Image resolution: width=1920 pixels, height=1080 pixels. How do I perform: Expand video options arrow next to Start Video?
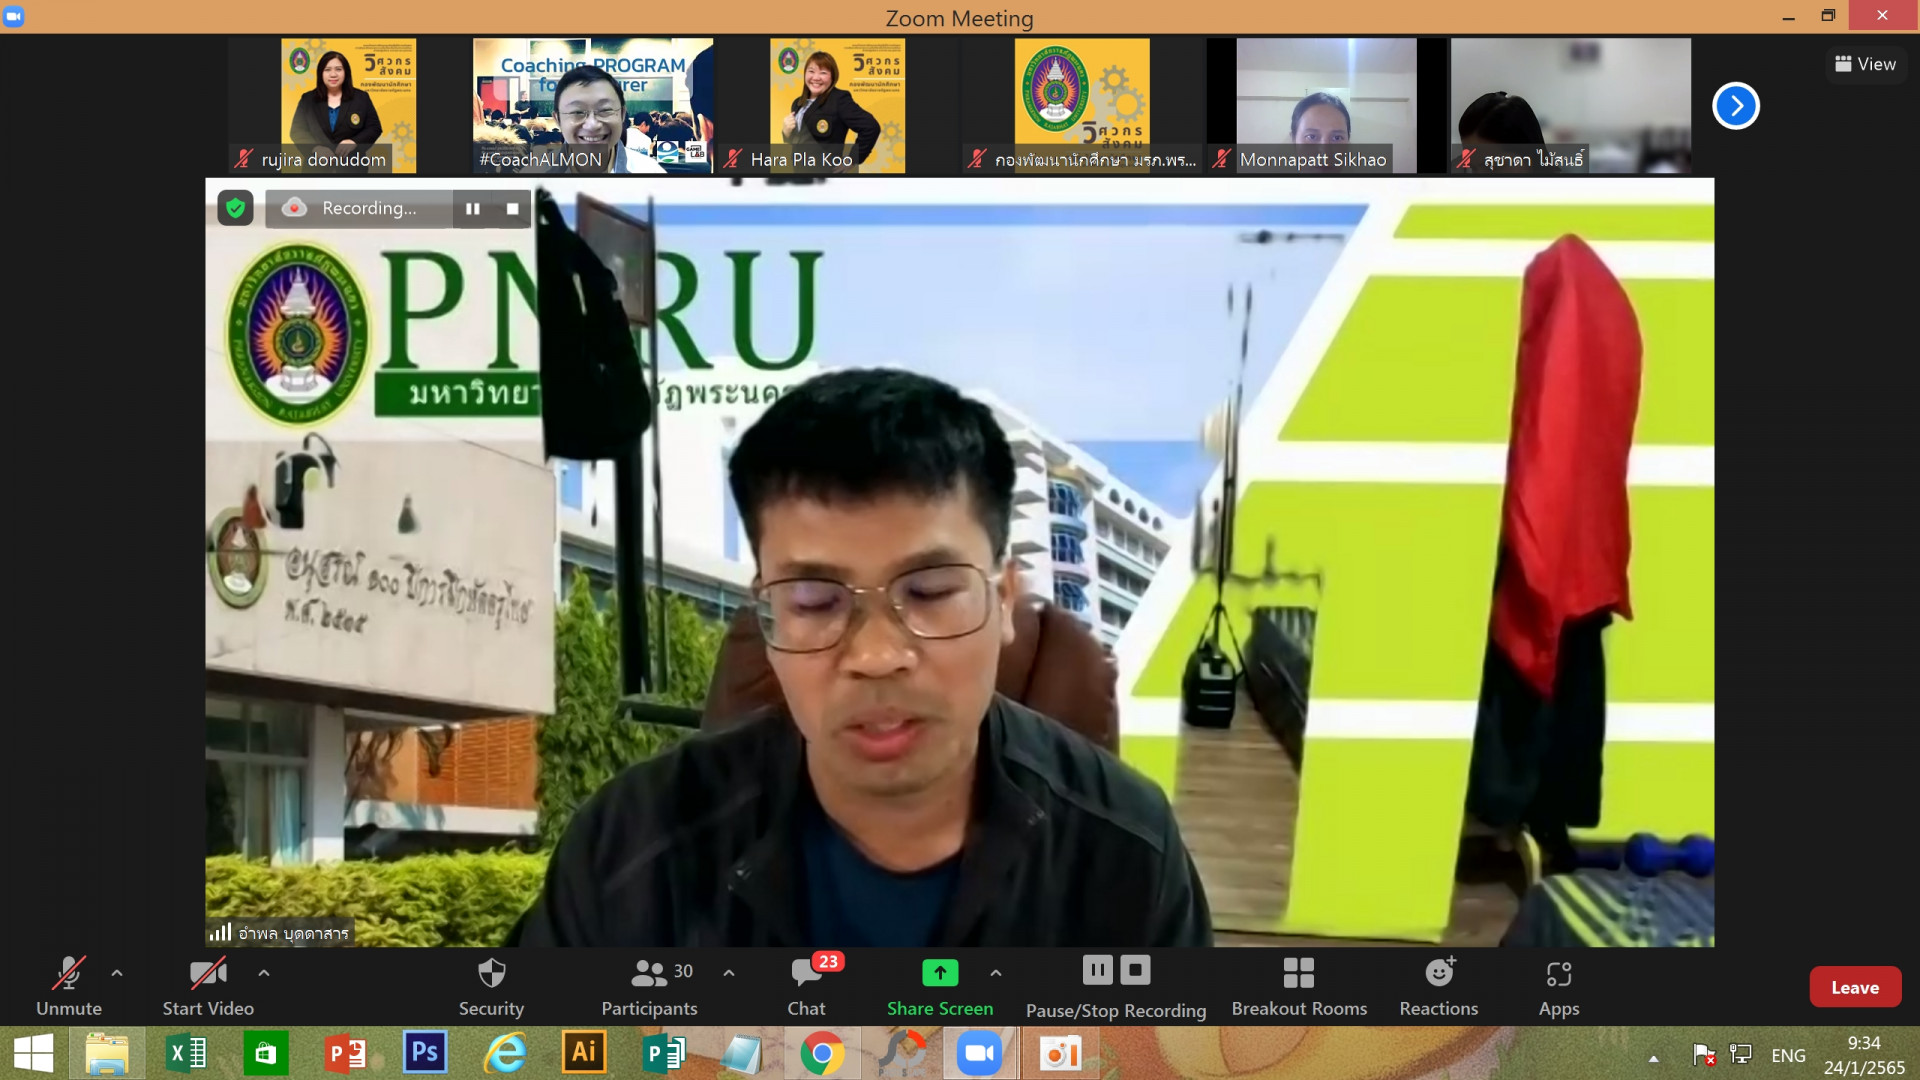(264, 972)
